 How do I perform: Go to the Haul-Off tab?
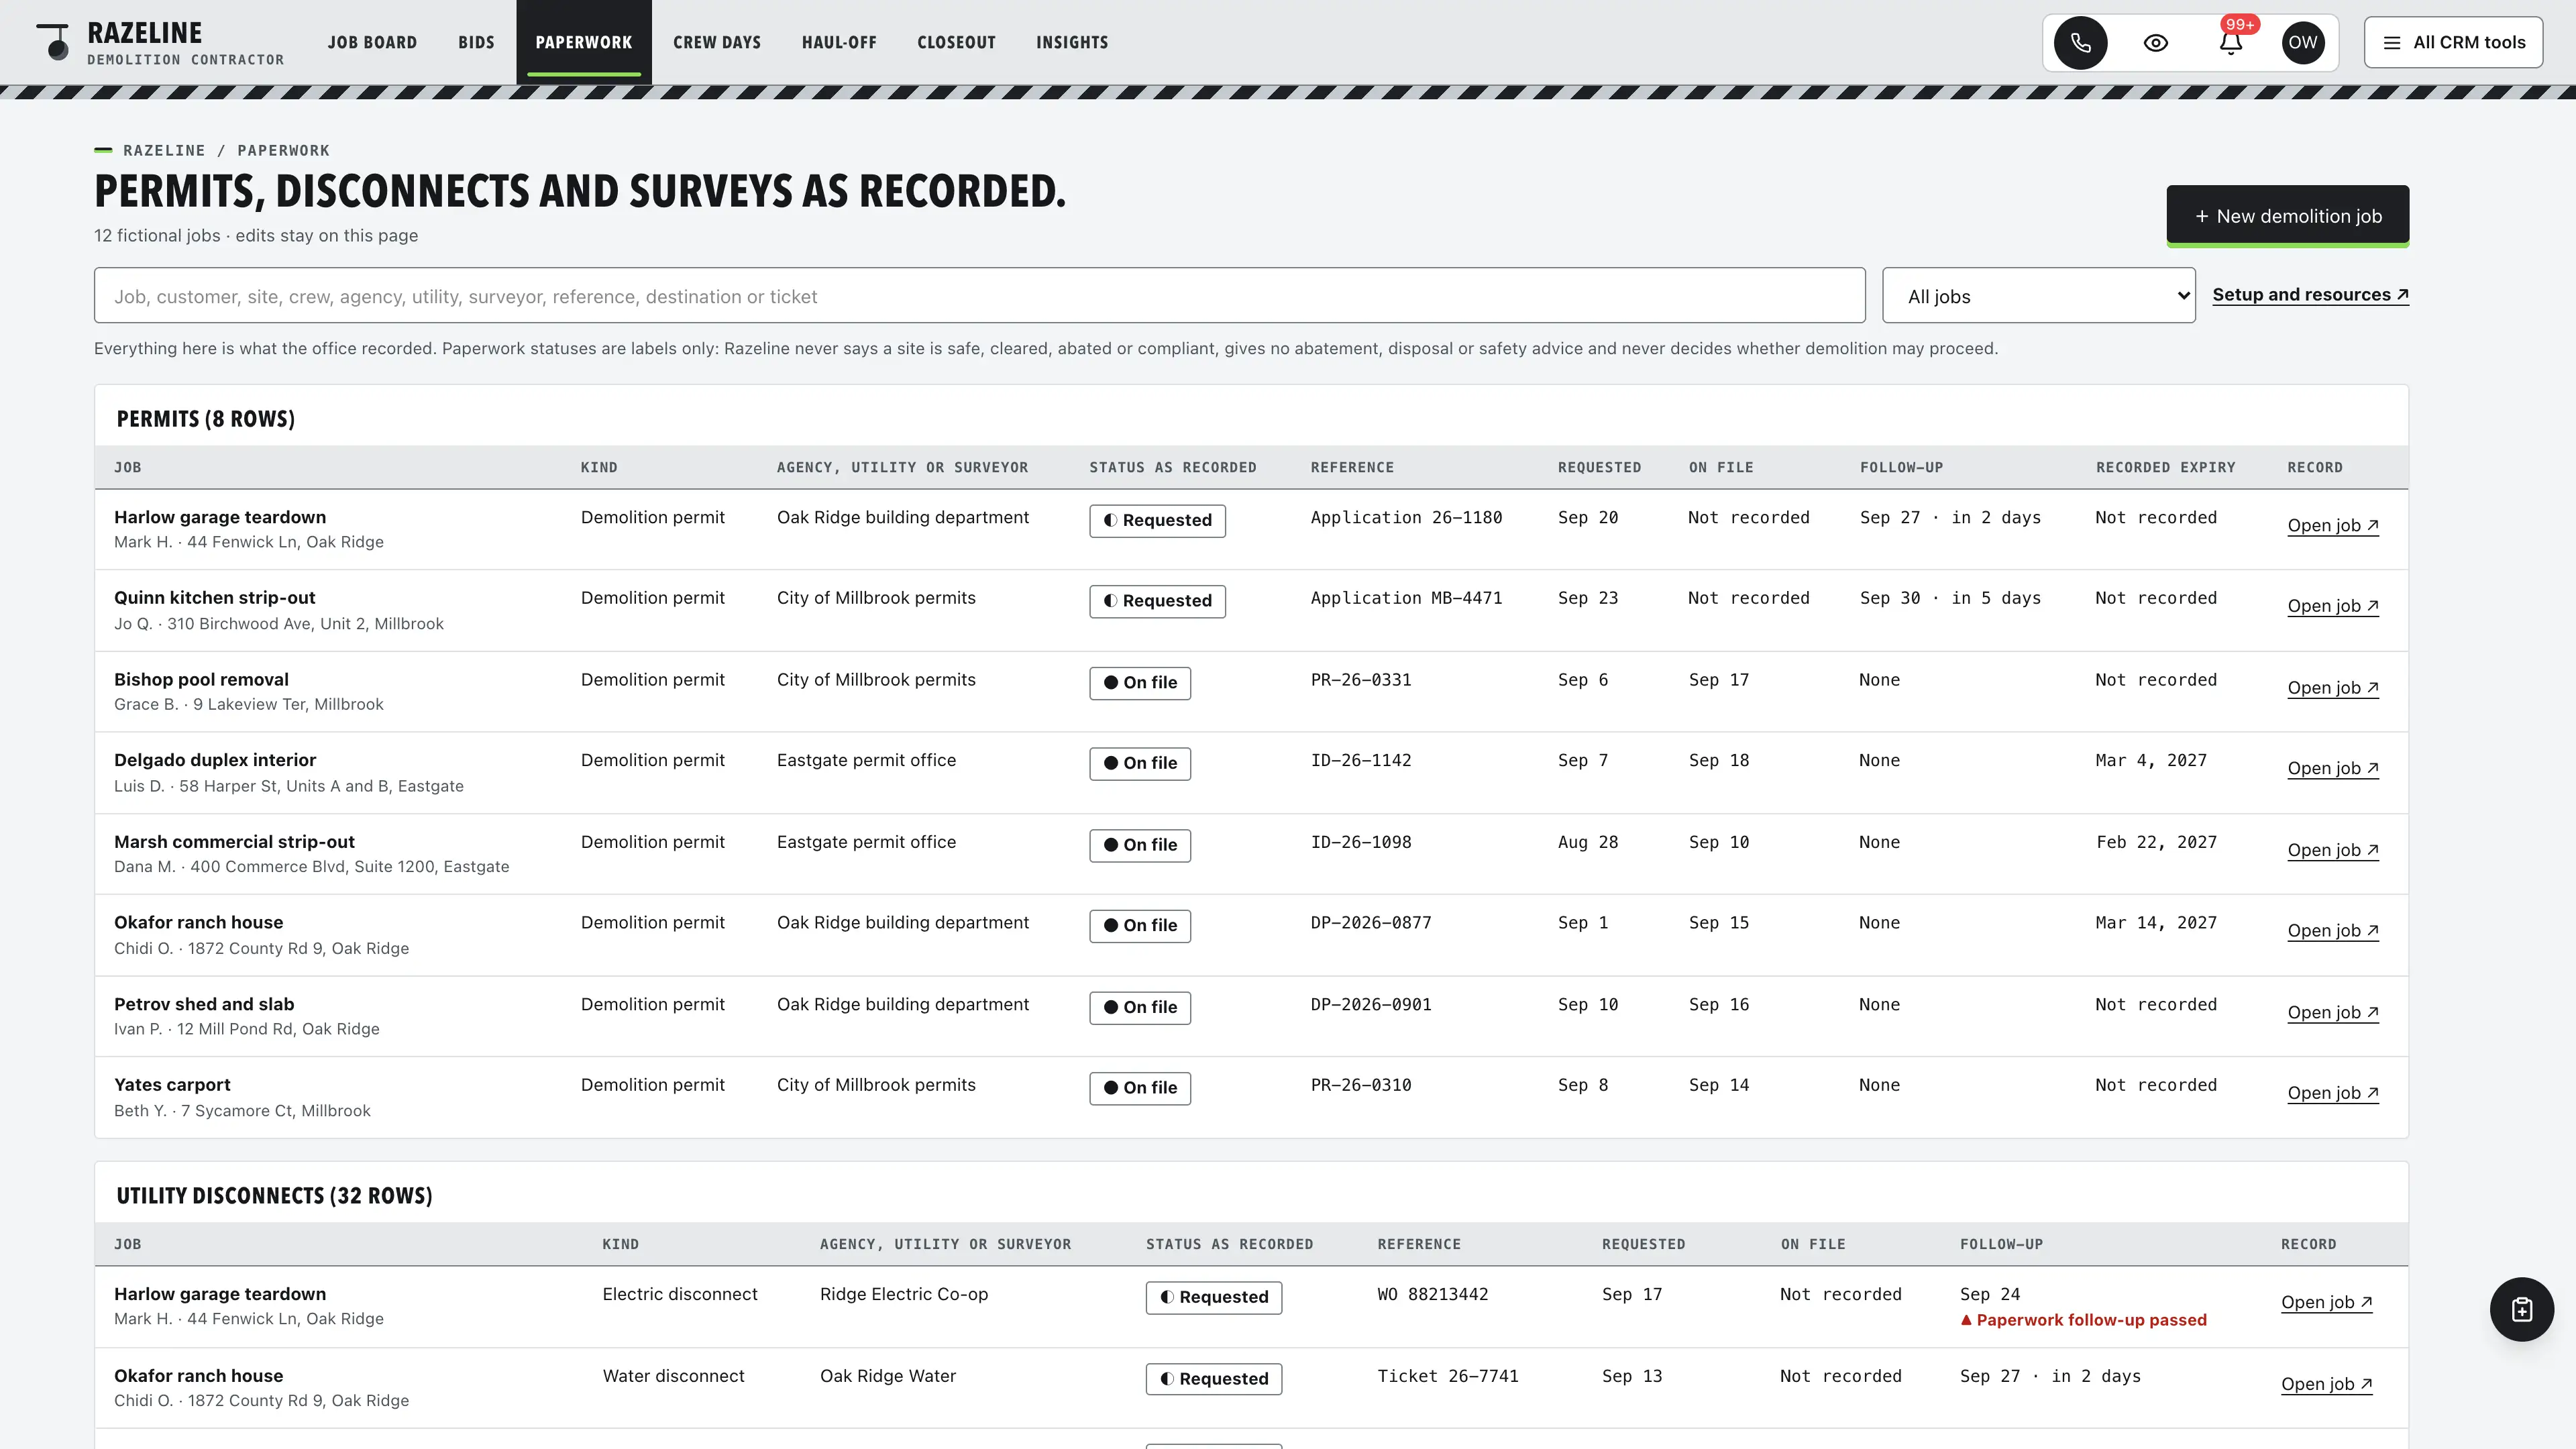click(x=838, y=43)
